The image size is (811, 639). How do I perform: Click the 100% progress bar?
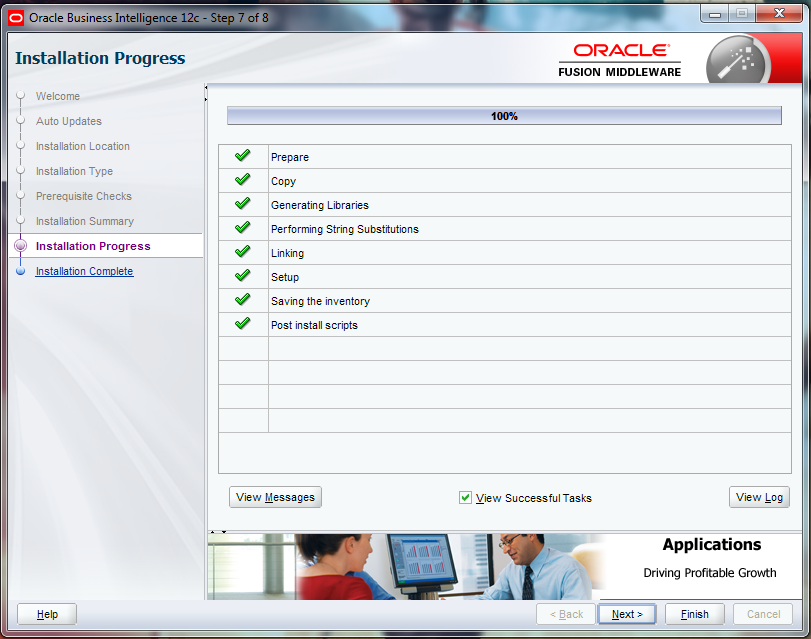[504, 116]
